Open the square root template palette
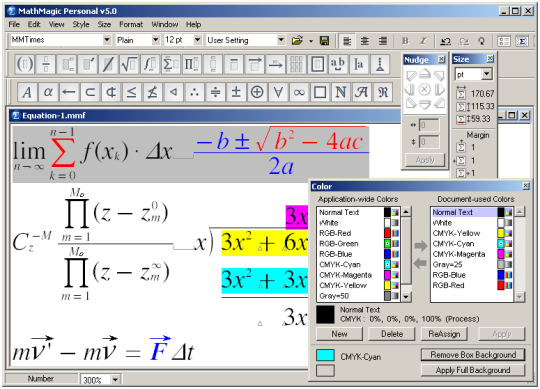Viewport: 540px width, 389px height. pyautogui.click(x=129, y=64)
